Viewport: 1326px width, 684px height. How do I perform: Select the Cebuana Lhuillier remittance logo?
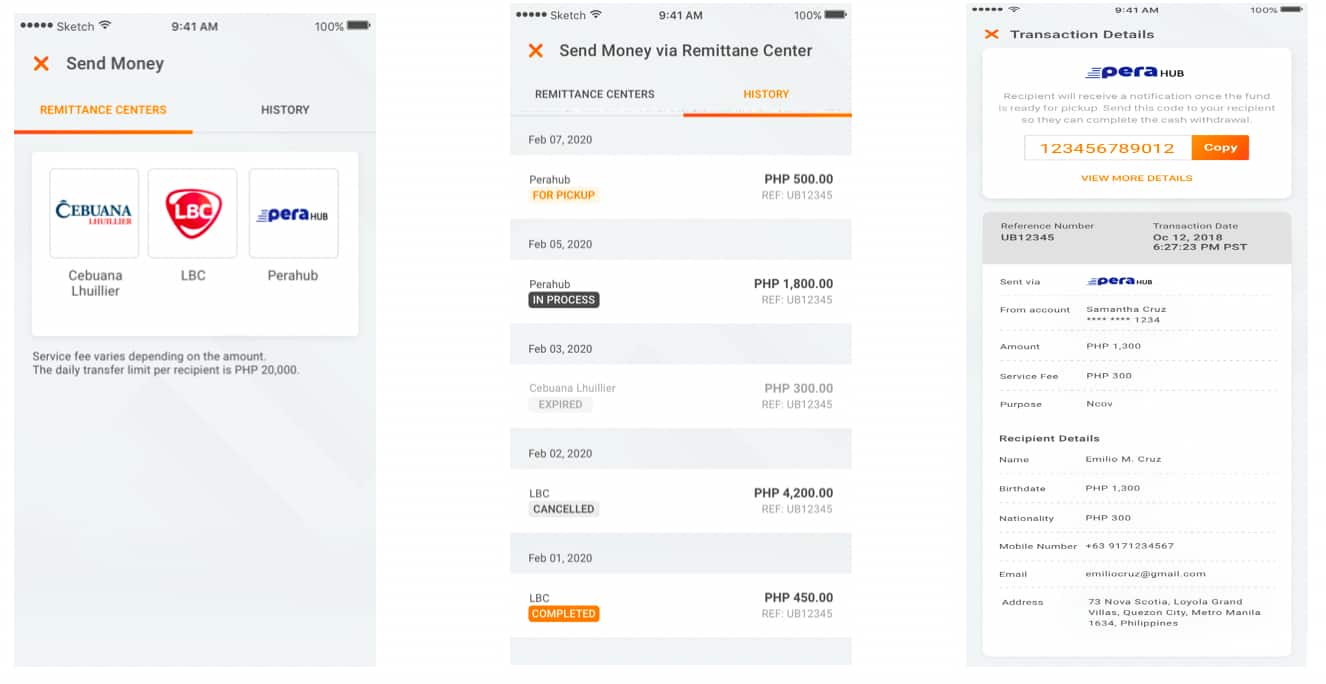coord(94,213)
